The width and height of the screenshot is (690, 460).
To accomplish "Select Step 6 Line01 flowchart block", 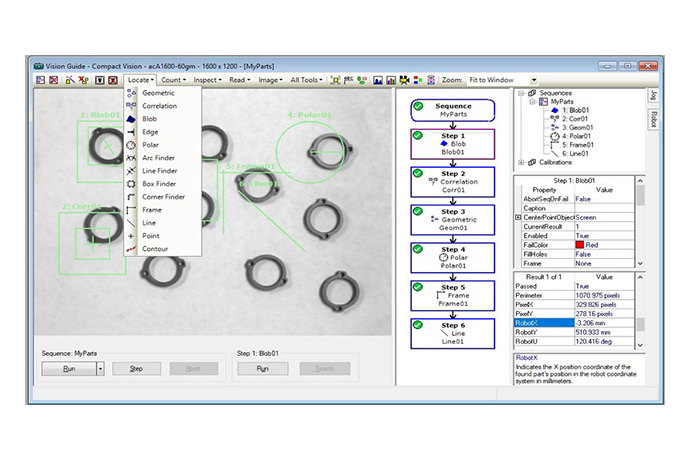I will click(453, 334).
